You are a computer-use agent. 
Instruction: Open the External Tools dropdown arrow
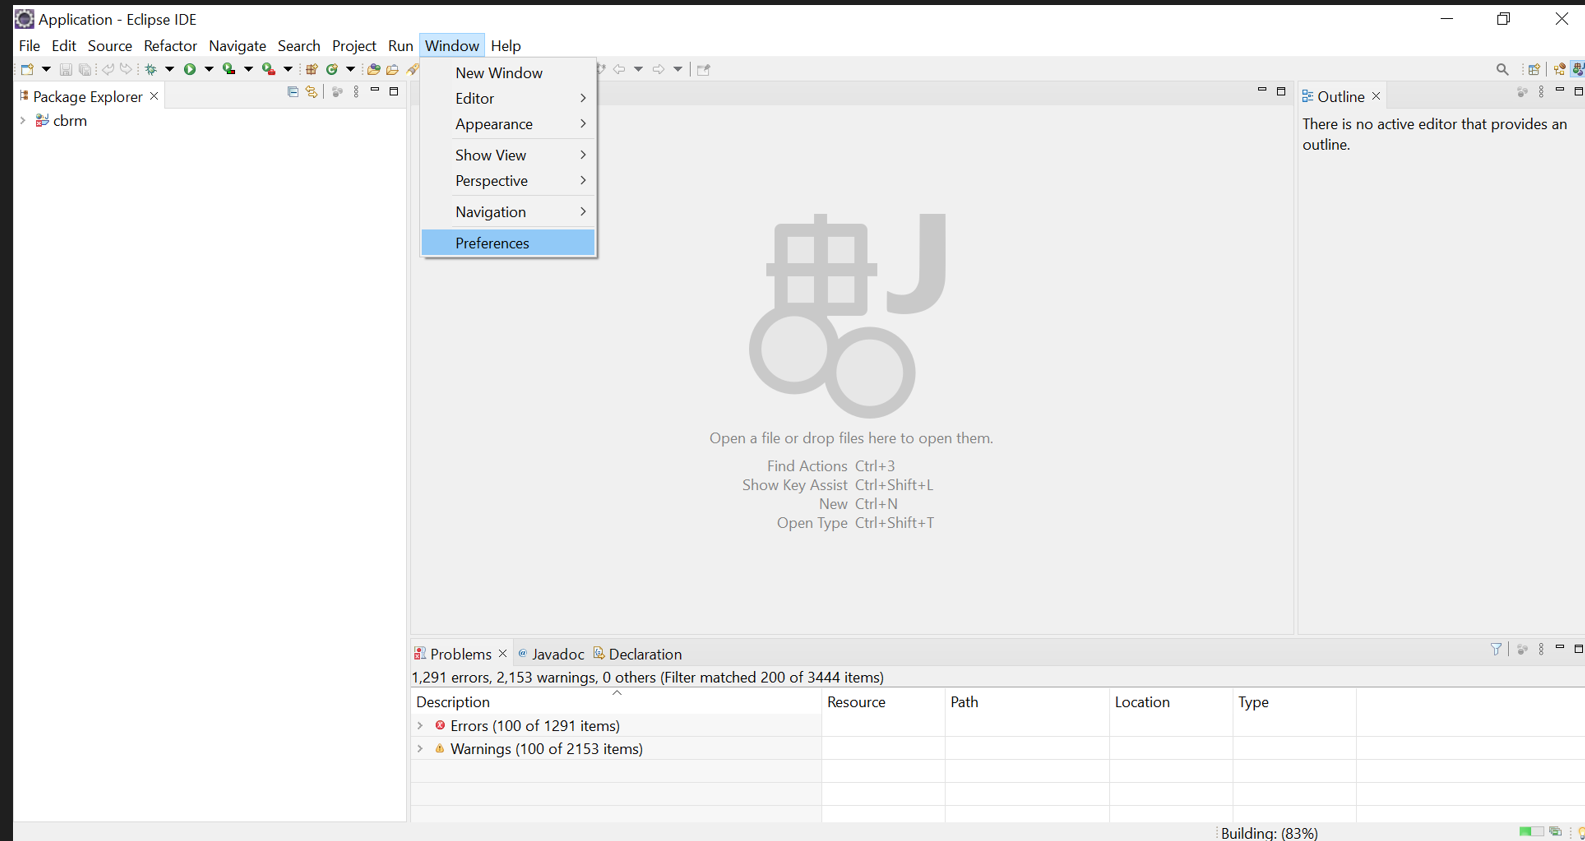click(x=288, y=69)
